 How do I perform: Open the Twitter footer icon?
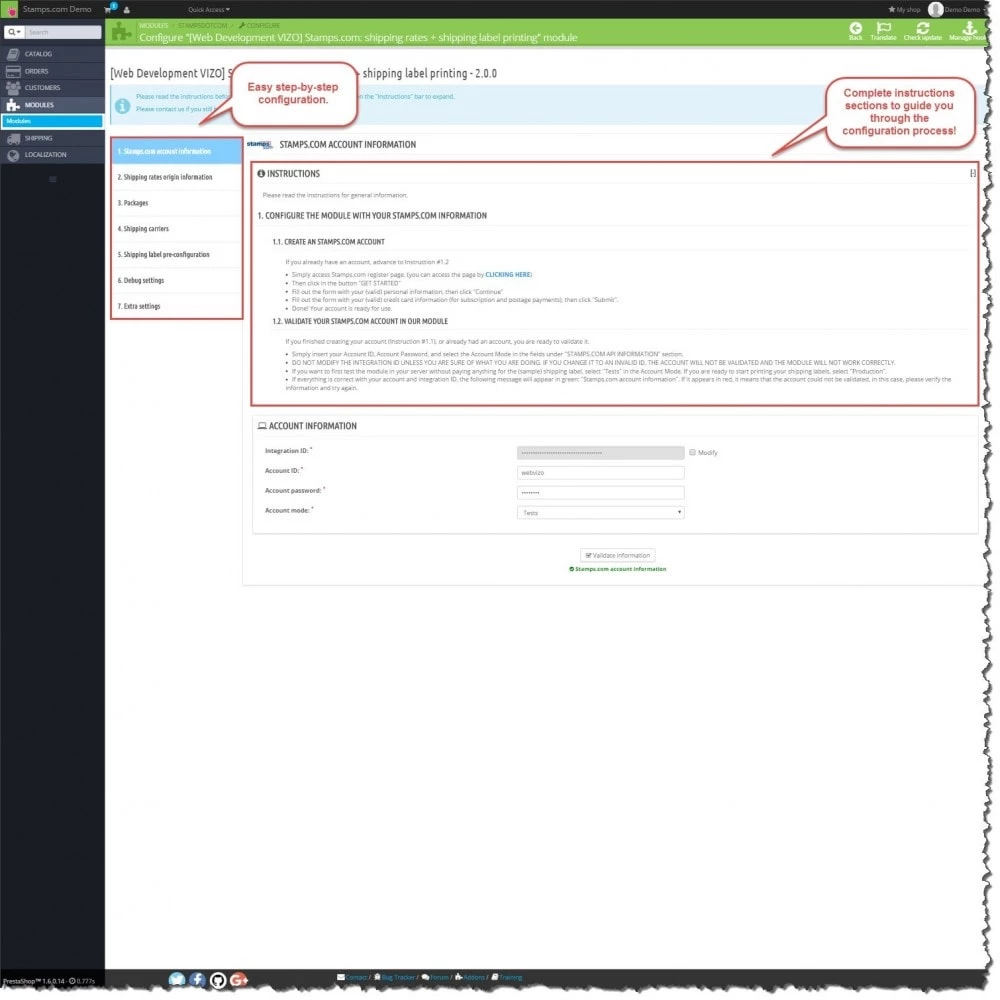[x=177, y=979]
